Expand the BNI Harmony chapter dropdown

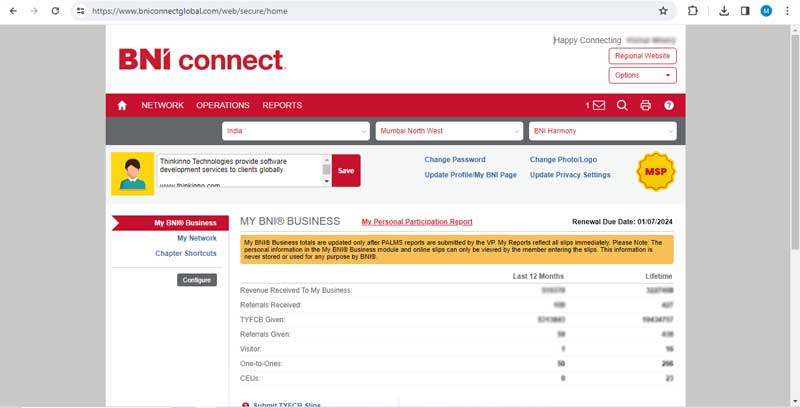point(603,131)
